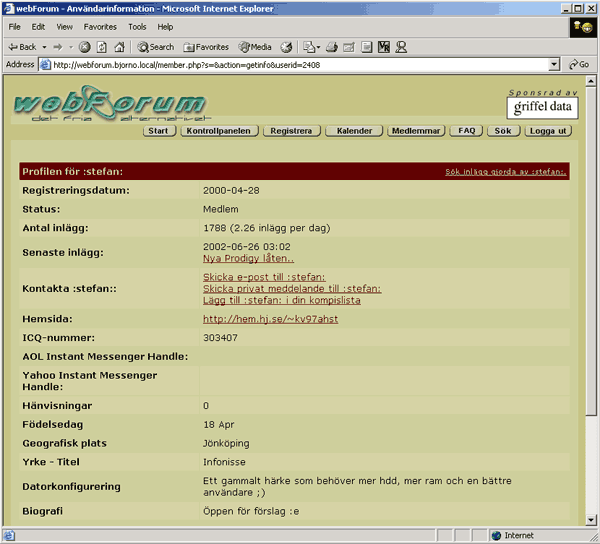
Task: Open the Edit menu
Action: (x=38, y=27)
